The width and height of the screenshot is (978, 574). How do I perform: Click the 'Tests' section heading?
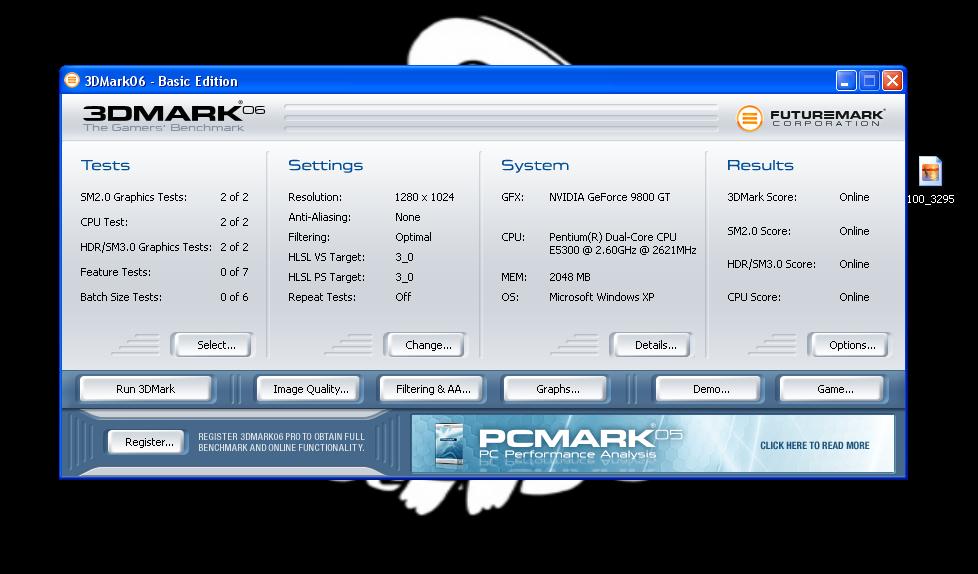click(x=105, y=165)
